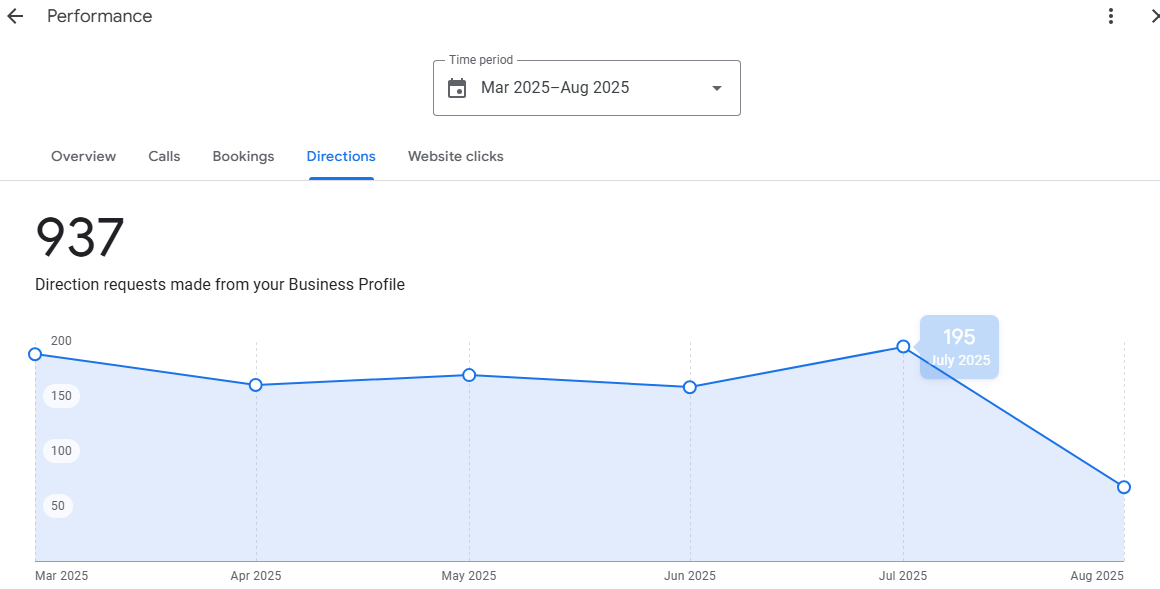Screen dimensions: 1160x589
Task: Select the April 2025 data point circle
Action: pyautogui.click(x=256, y=385)
